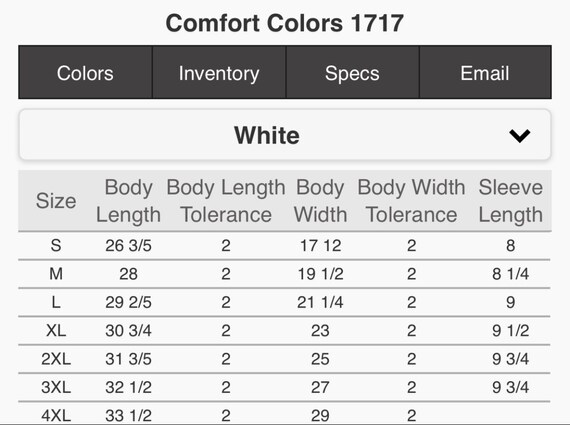
Task: Click the Body Width Tolerance header
Action: [411, 201]
